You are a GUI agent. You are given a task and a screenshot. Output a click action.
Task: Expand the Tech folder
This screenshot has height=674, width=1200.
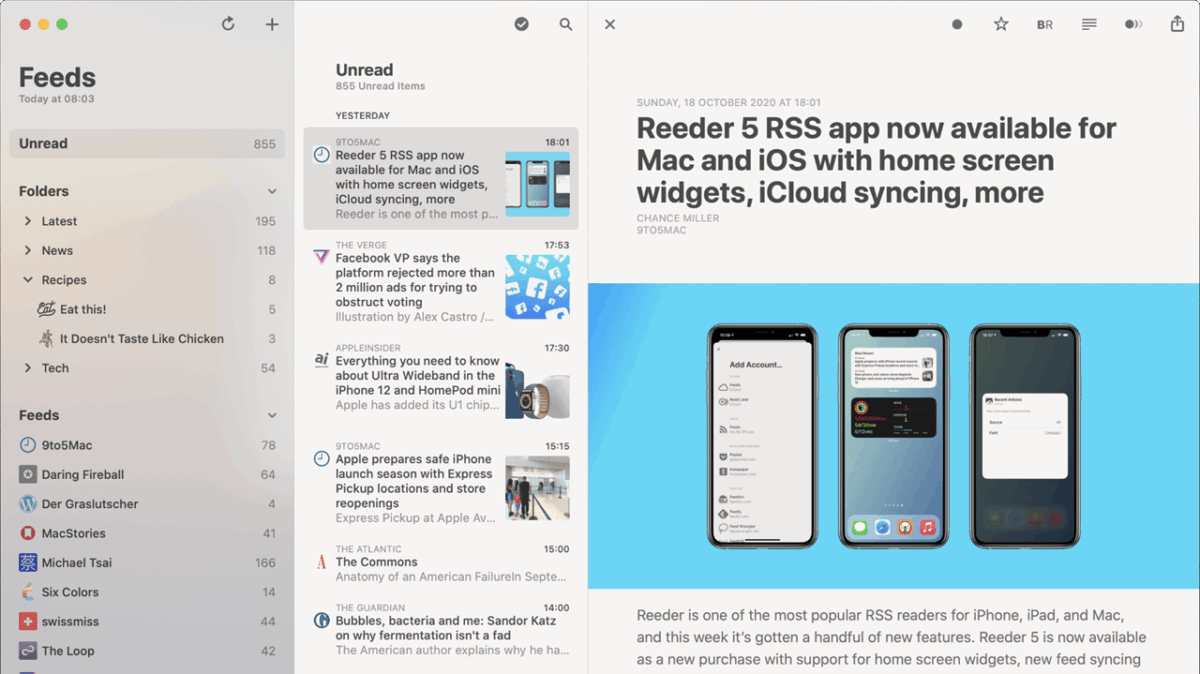tap(28, 368)
